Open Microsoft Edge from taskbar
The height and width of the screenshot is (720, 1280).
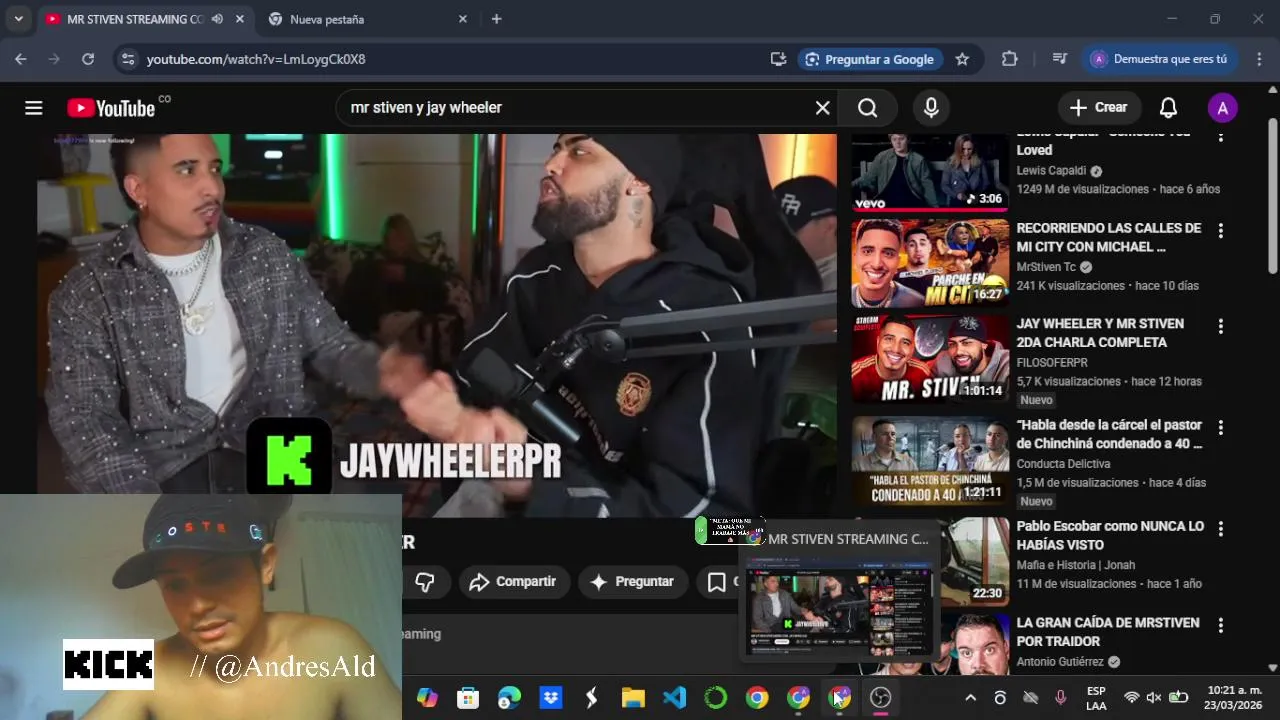pos(509,698)
